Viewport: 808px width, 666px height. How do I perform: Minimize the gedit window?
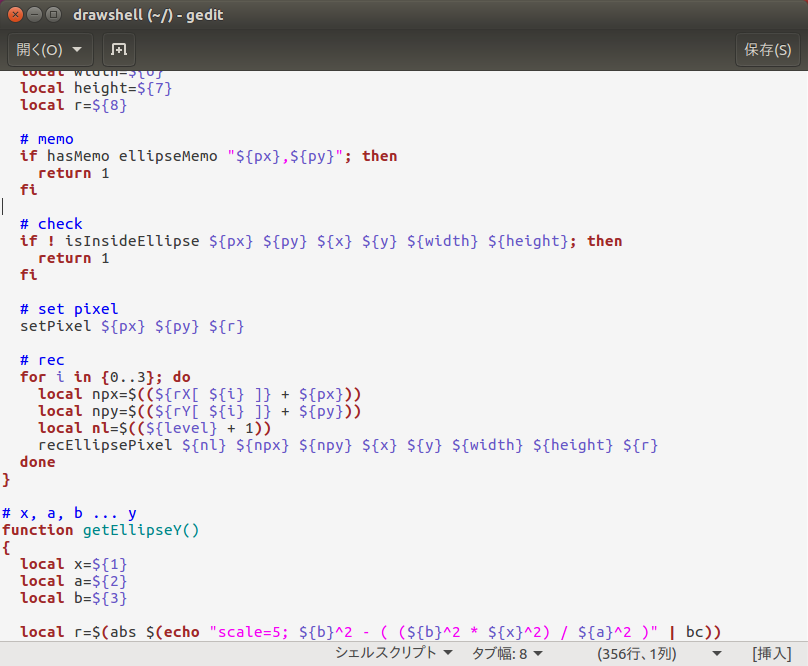pos(36,15)
